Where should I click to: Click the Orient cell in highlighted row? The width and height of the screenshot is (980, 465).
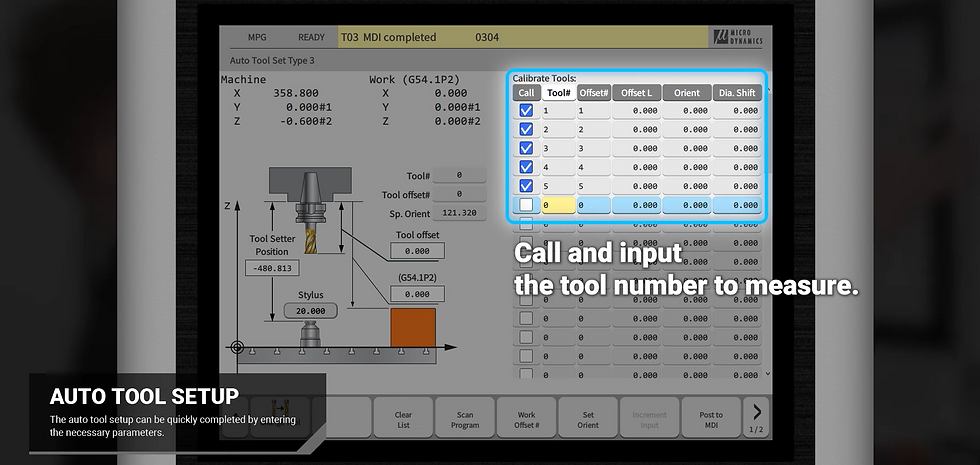[x=687, y=205]
